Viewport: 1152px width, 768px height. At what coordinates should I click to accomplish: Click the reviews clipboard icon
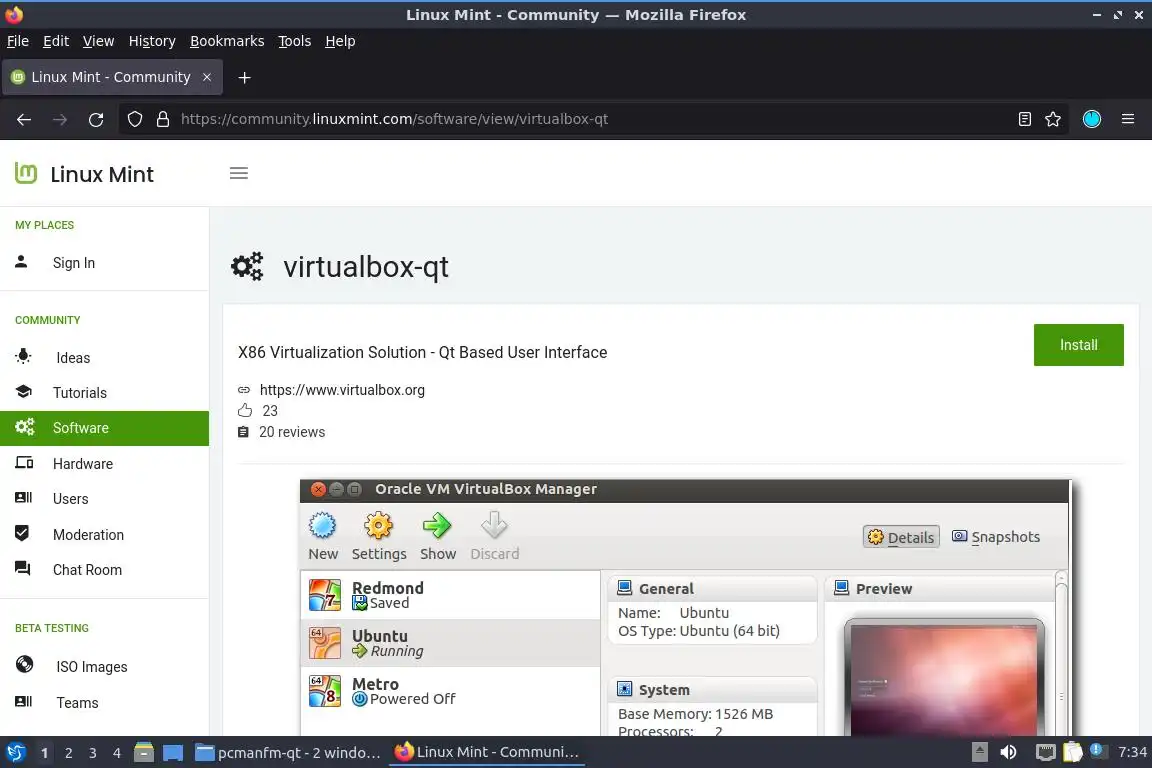point(243,432)
